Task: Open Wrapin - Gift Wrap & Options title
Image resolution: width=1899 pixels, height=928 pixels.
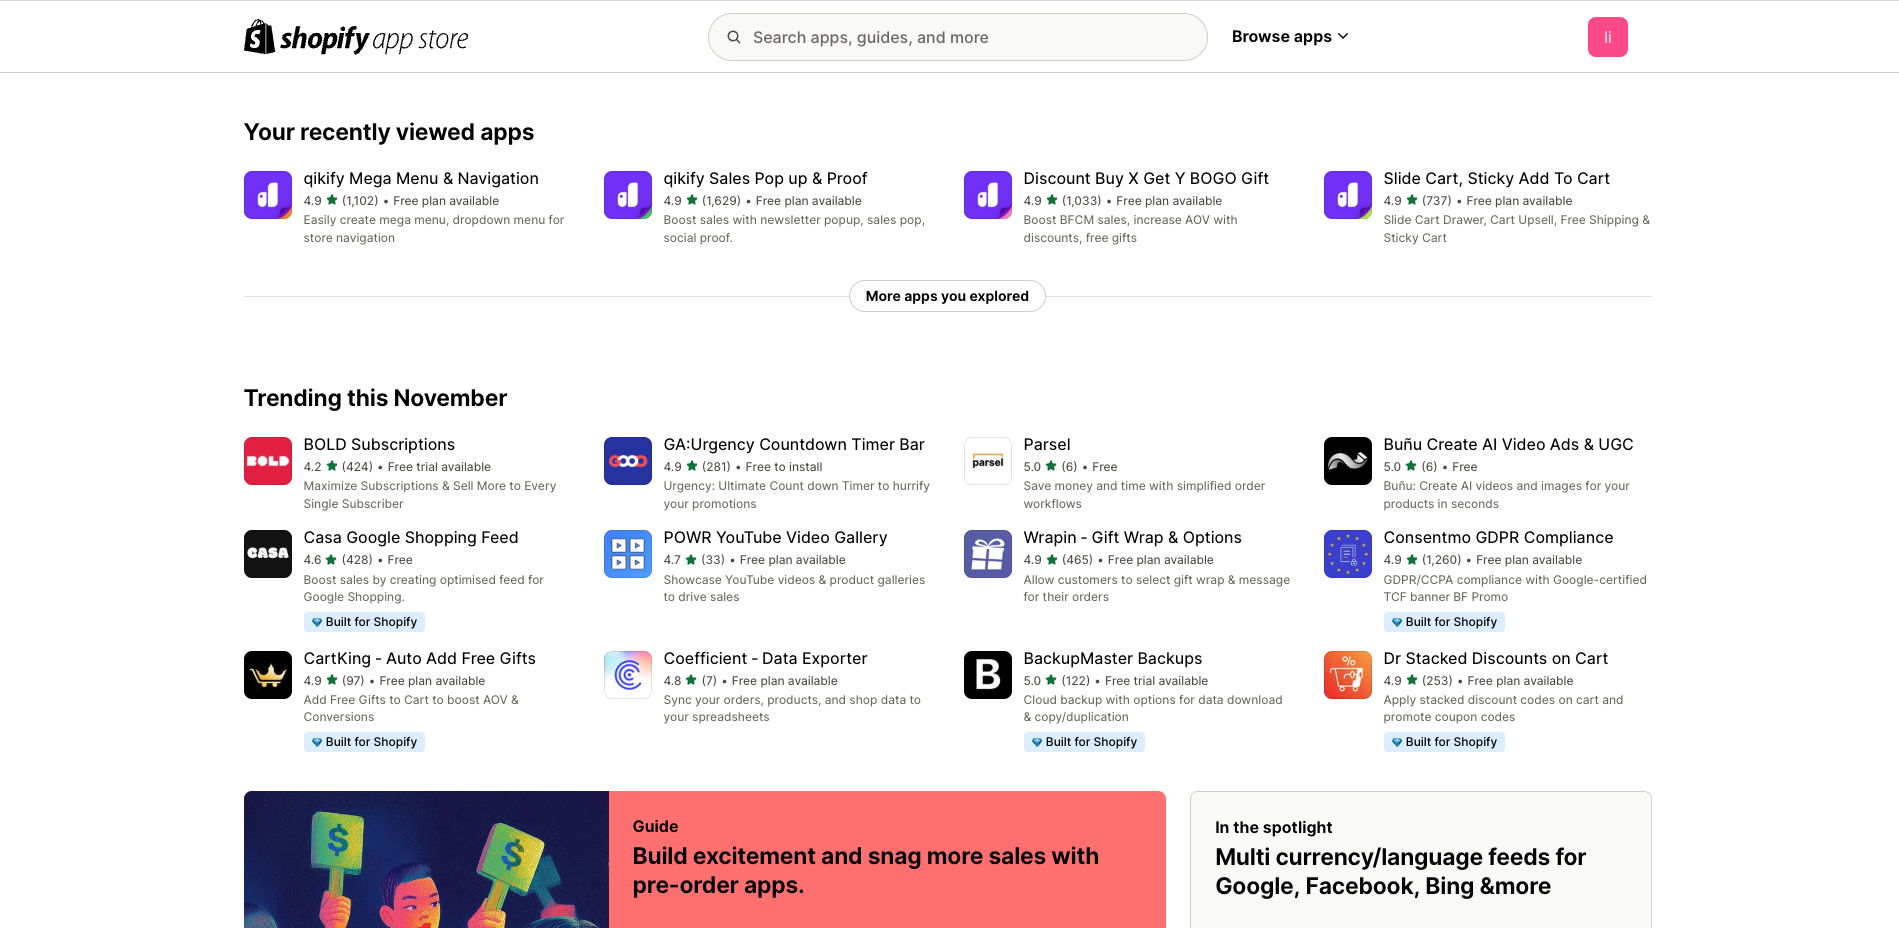Action: pyautogui.click(x=1132, y=537)
